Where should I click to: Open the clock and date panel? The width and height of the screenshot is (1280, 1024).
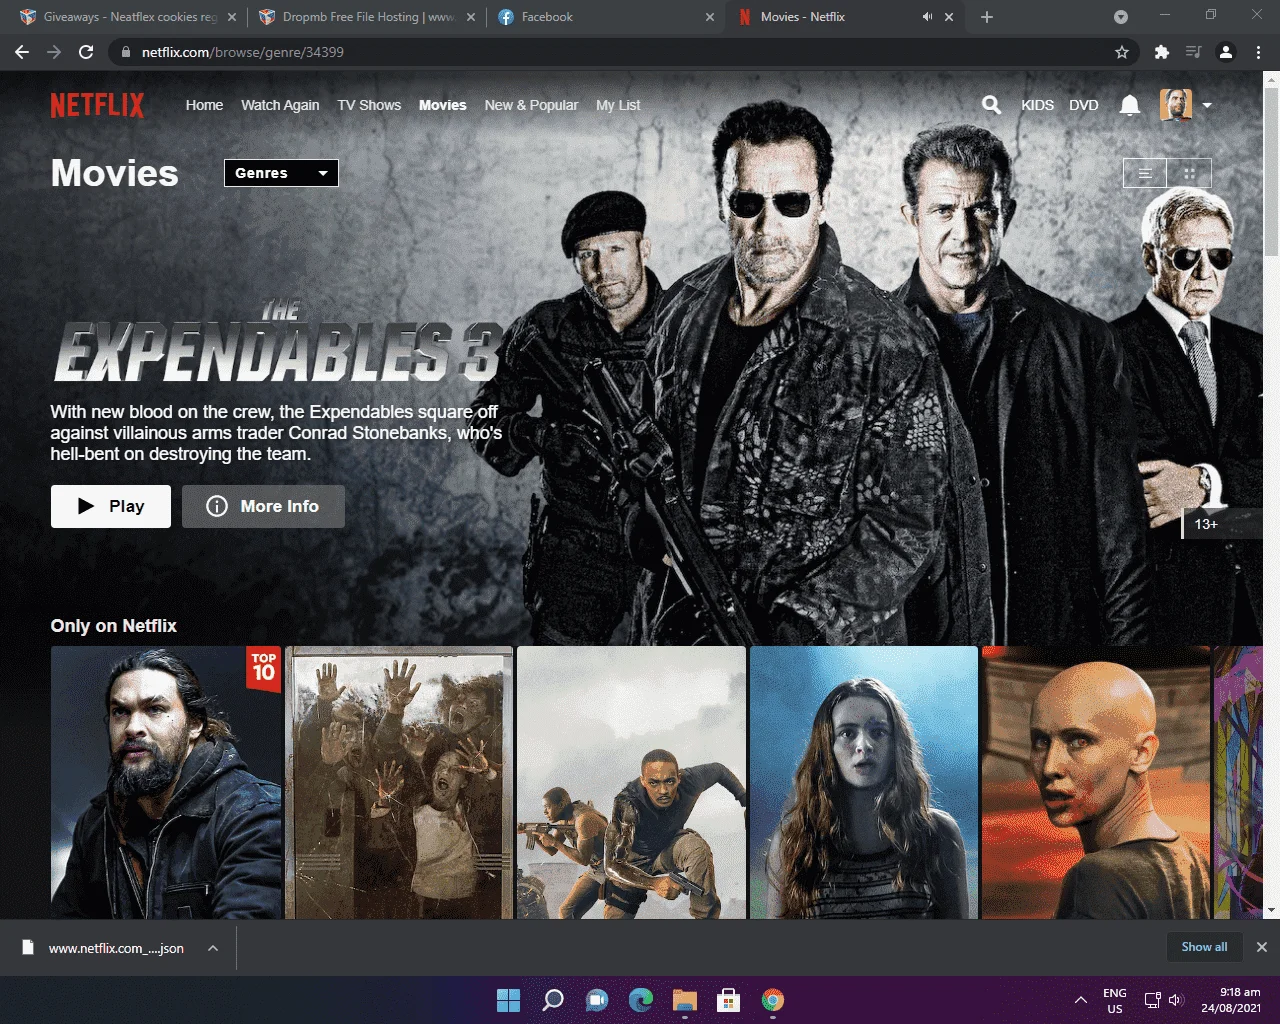point(1233,1000)
